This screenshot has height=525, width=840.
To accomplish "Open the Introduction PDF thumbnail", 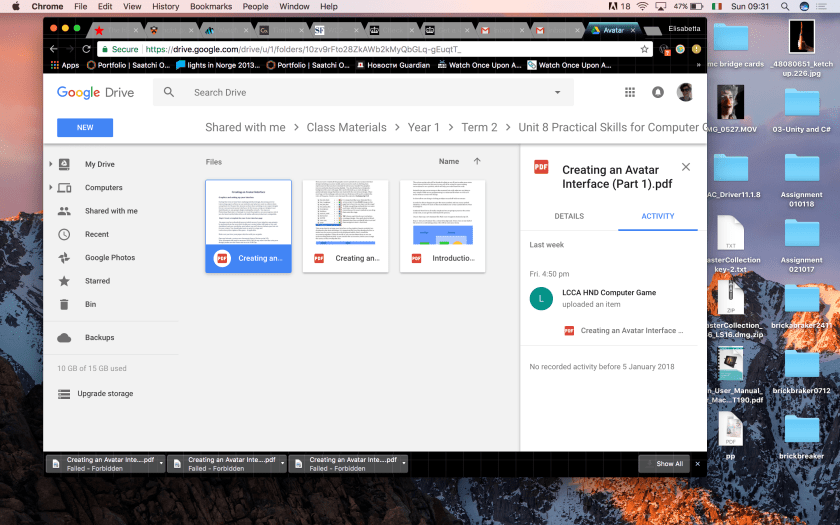I will (442, 226).
